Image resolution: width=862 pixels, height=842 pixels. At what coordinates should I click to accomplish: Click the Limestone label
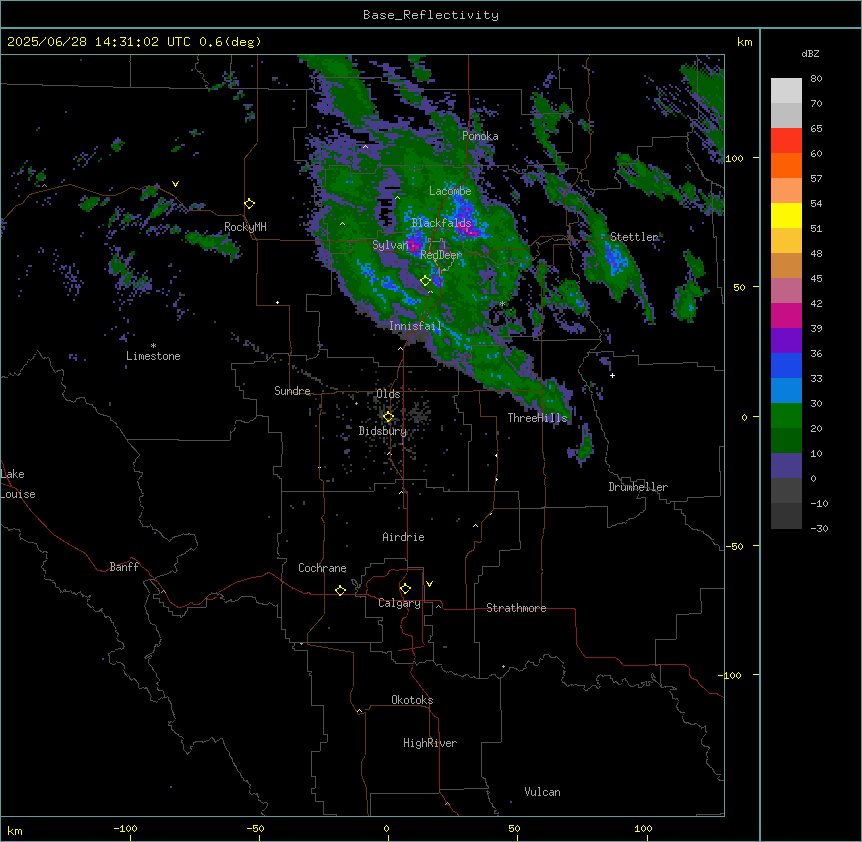153,356
